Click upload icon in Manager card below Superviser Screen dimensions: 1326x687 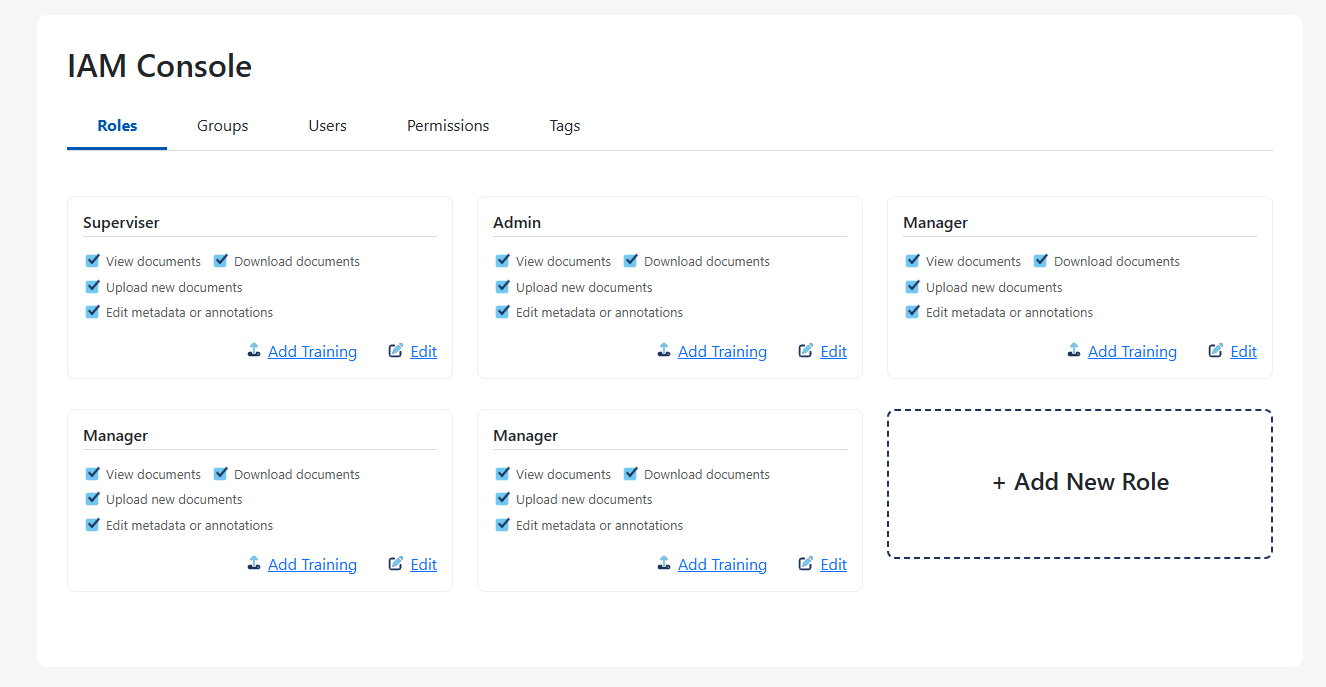[254, 564]
